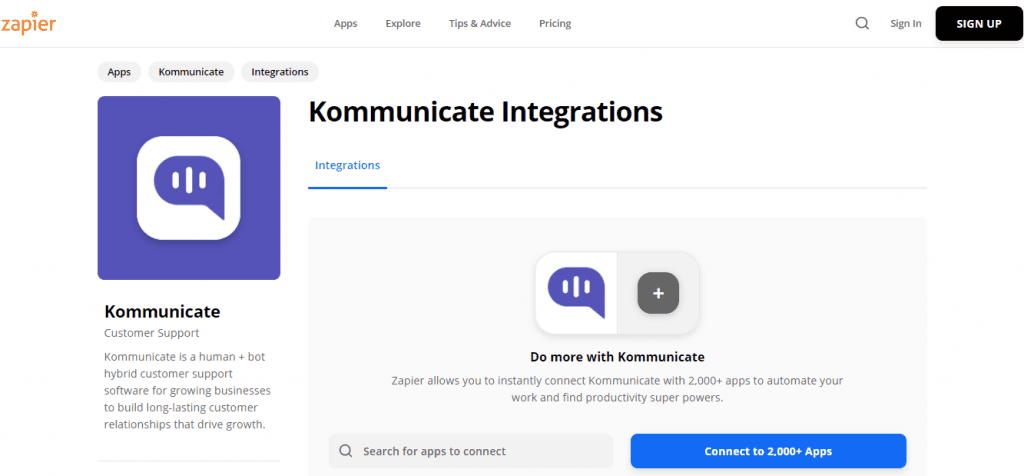Click the Kommunicate chat bubble icon in card
The image size is (1024, 476).
click(x=576, y=293)
